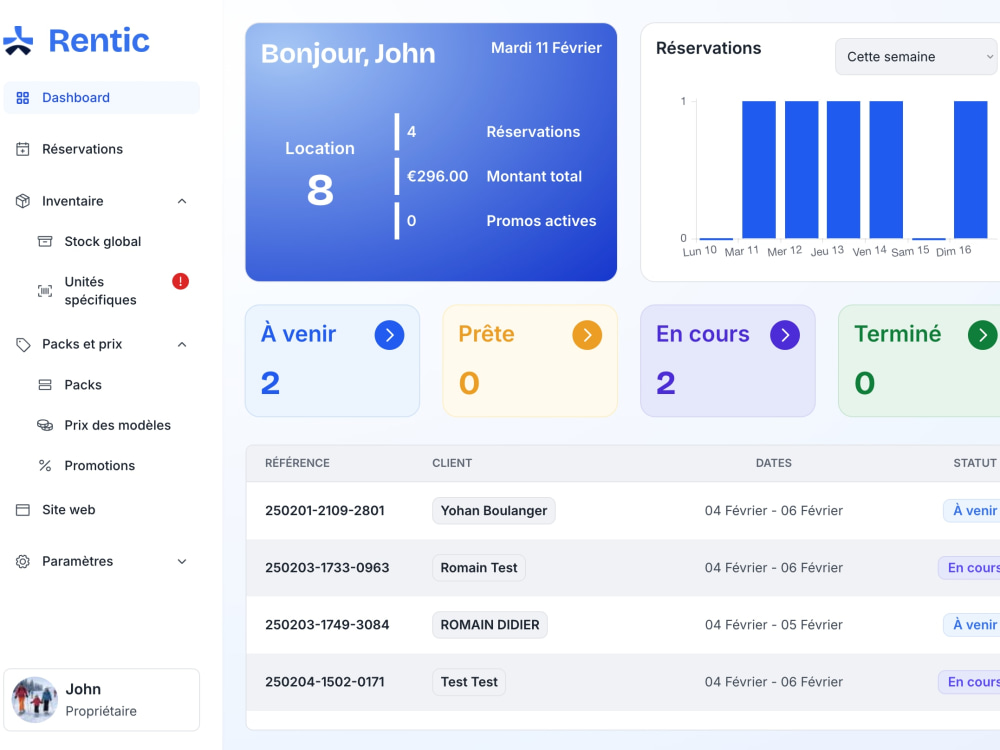Screen dimensions: 1000x750
Task: Click the STATUT column header
Action: tap(975, 463)
